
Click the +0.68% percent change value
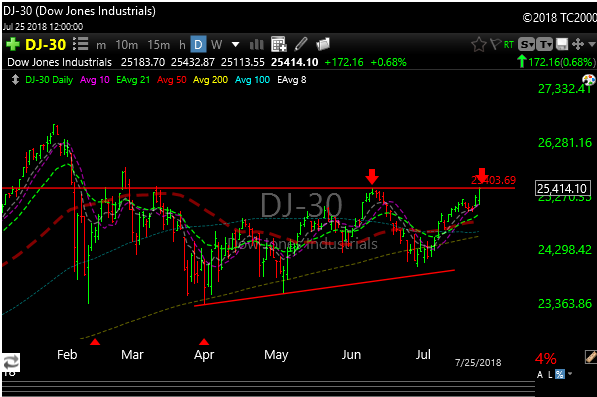[x=388, y=62]
